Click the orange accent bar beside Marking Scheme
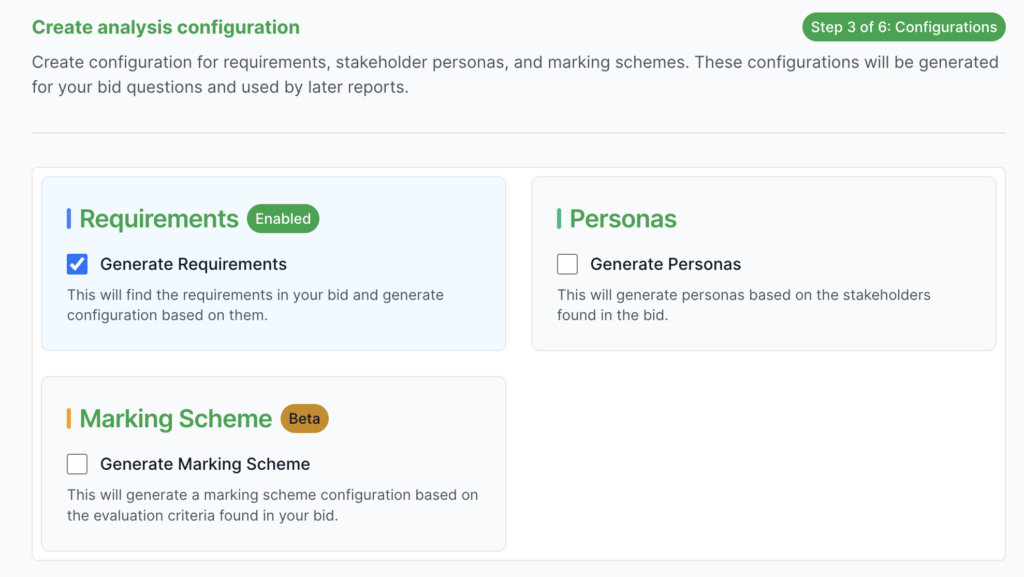Image resolution: width=1024 pixels, height=577 pixels. [69, 419]
